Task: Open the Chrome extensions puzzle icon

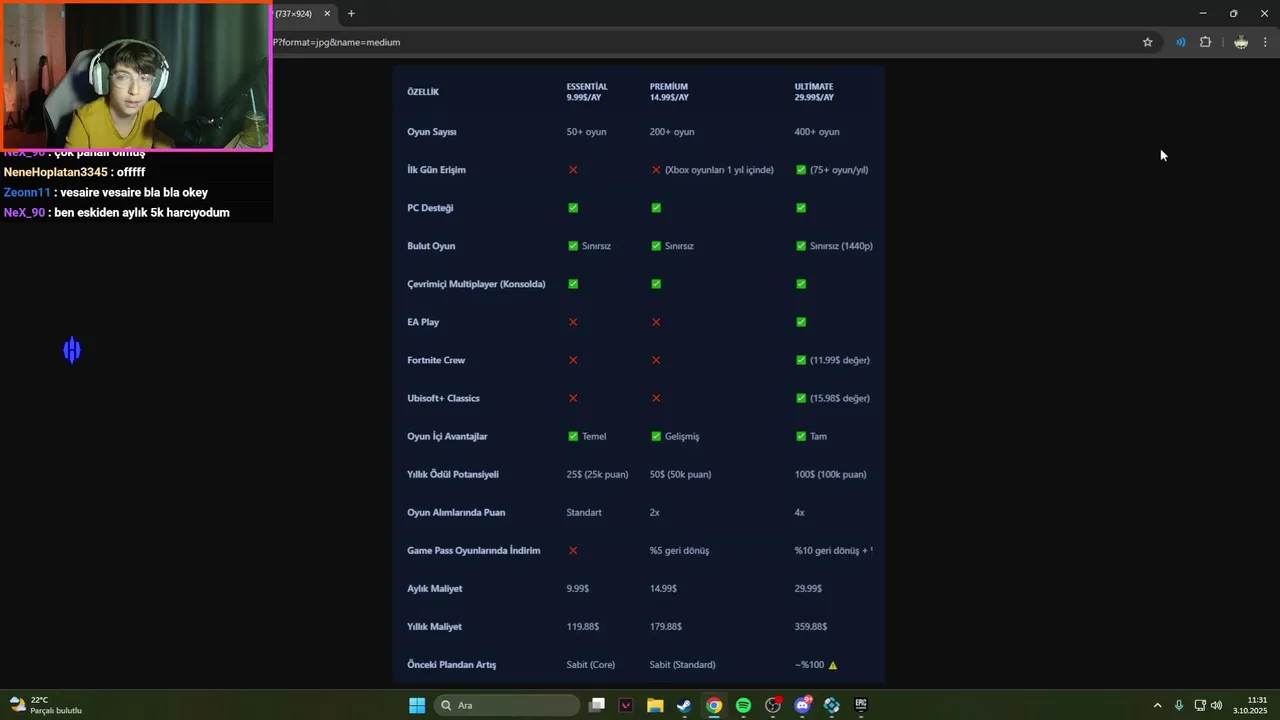Action: [x=1205, y=42]
